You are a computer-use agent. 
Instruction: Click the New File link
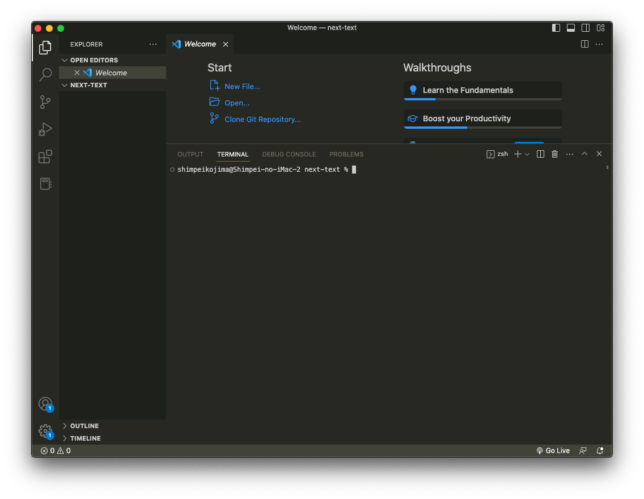(242, 86)
